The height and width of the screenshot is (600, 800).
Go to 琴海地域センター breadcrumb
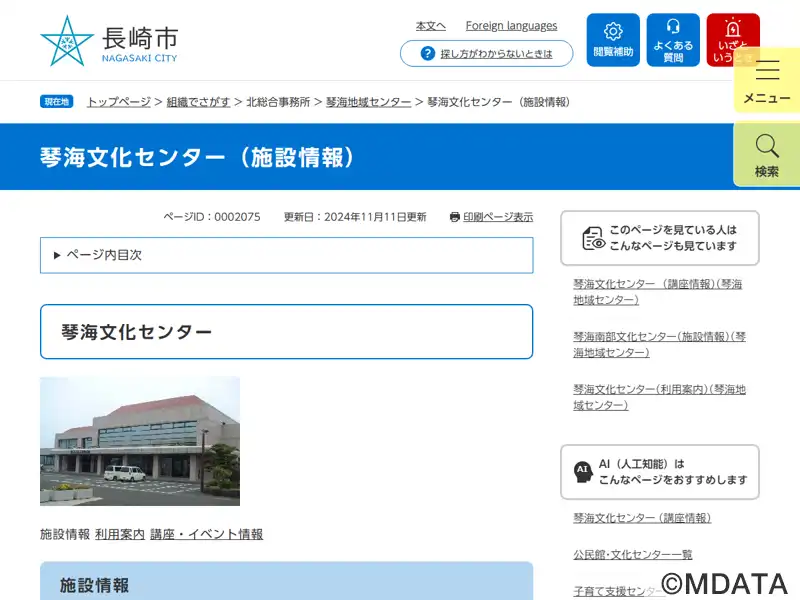(368, 102)
